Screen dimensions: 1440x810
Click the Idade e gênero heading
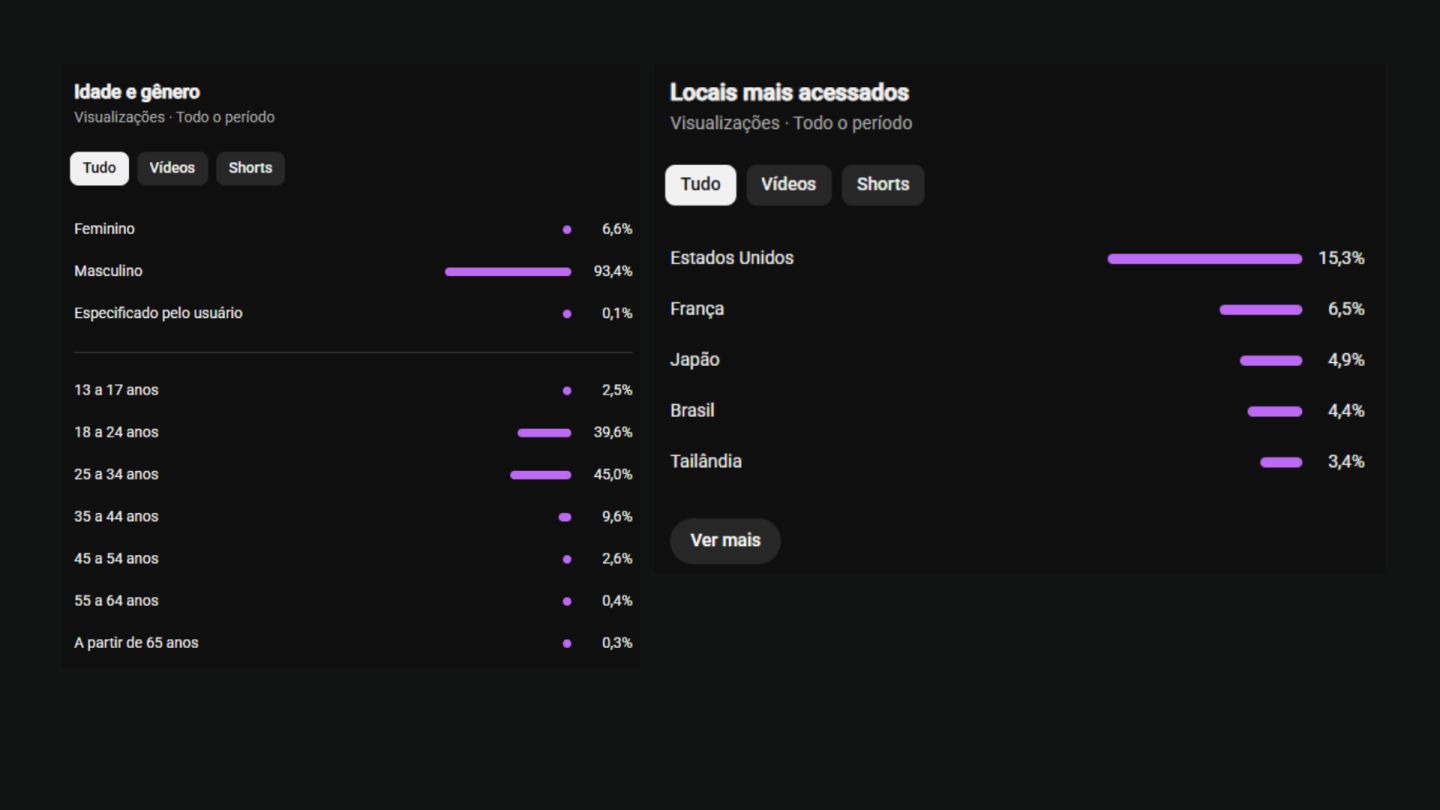pos(137,92)
